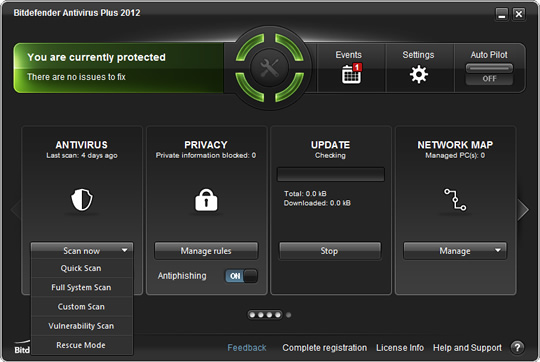The image size is (540, 362).
Task: Click the 'You are currently protected' status banner
Action: (x=119, y=68)
